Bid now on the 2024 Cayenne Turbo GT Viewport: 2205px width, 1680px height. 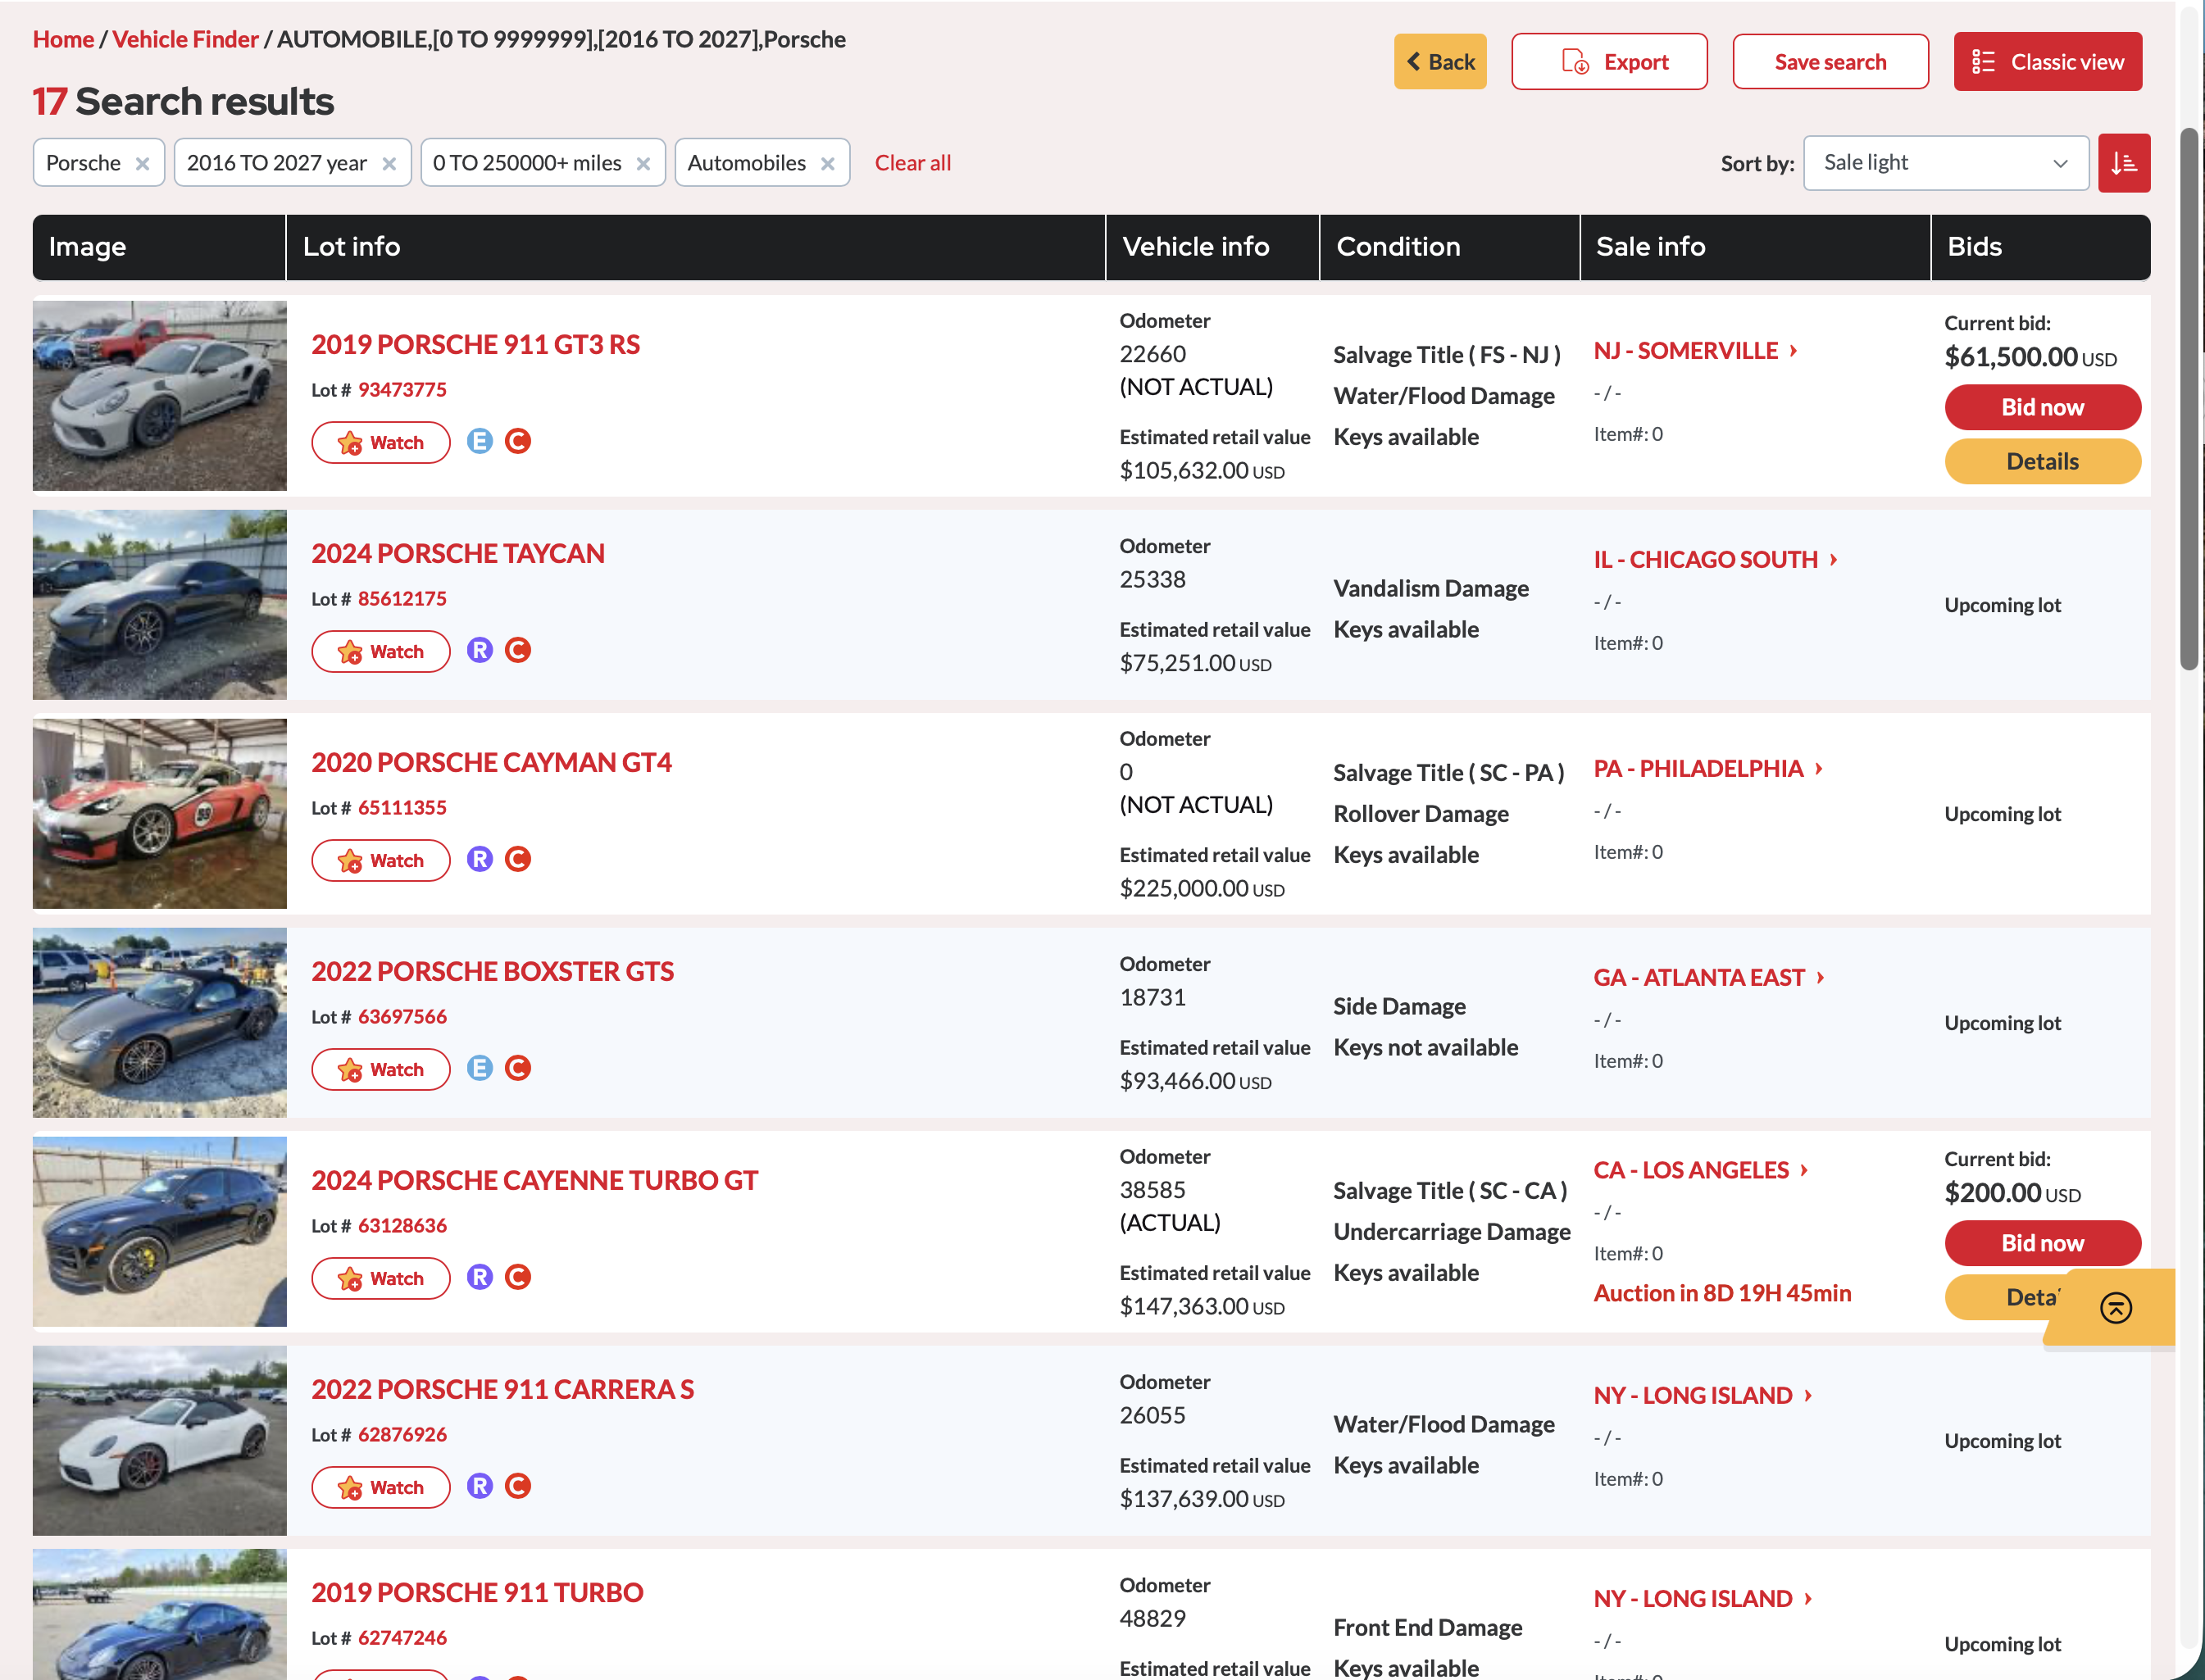click(2042, 1244)
